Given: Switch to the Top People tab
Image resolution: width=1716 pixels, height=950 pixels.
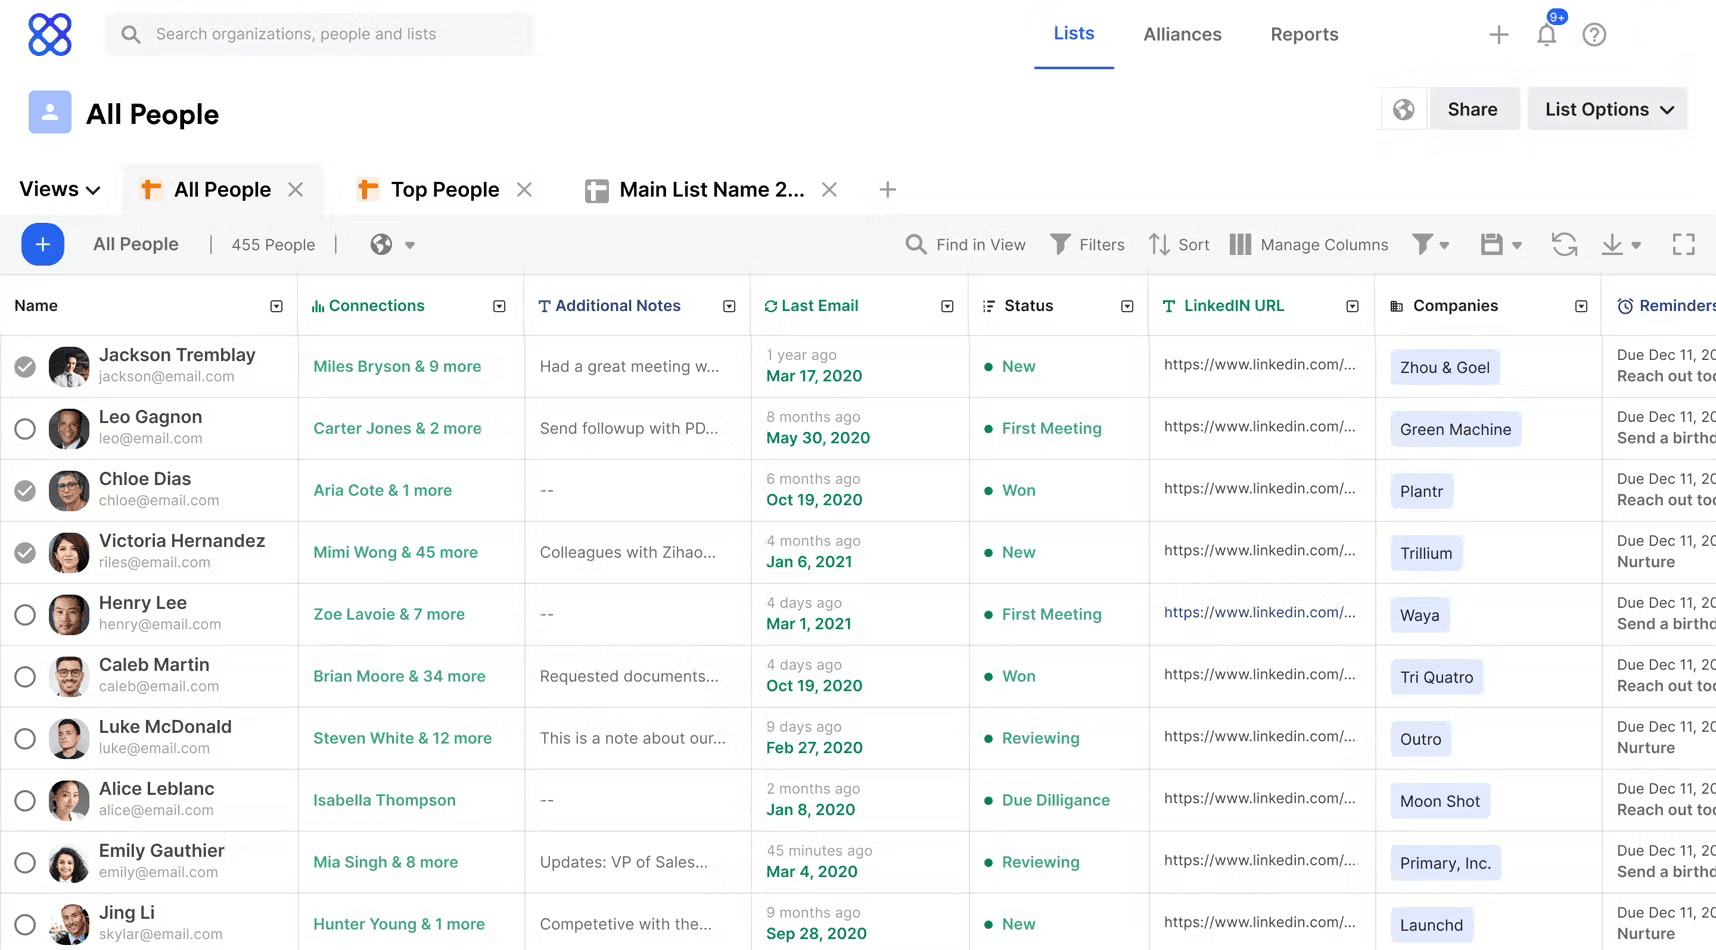Looking at the screenshot, I should (x=444, y=190).
